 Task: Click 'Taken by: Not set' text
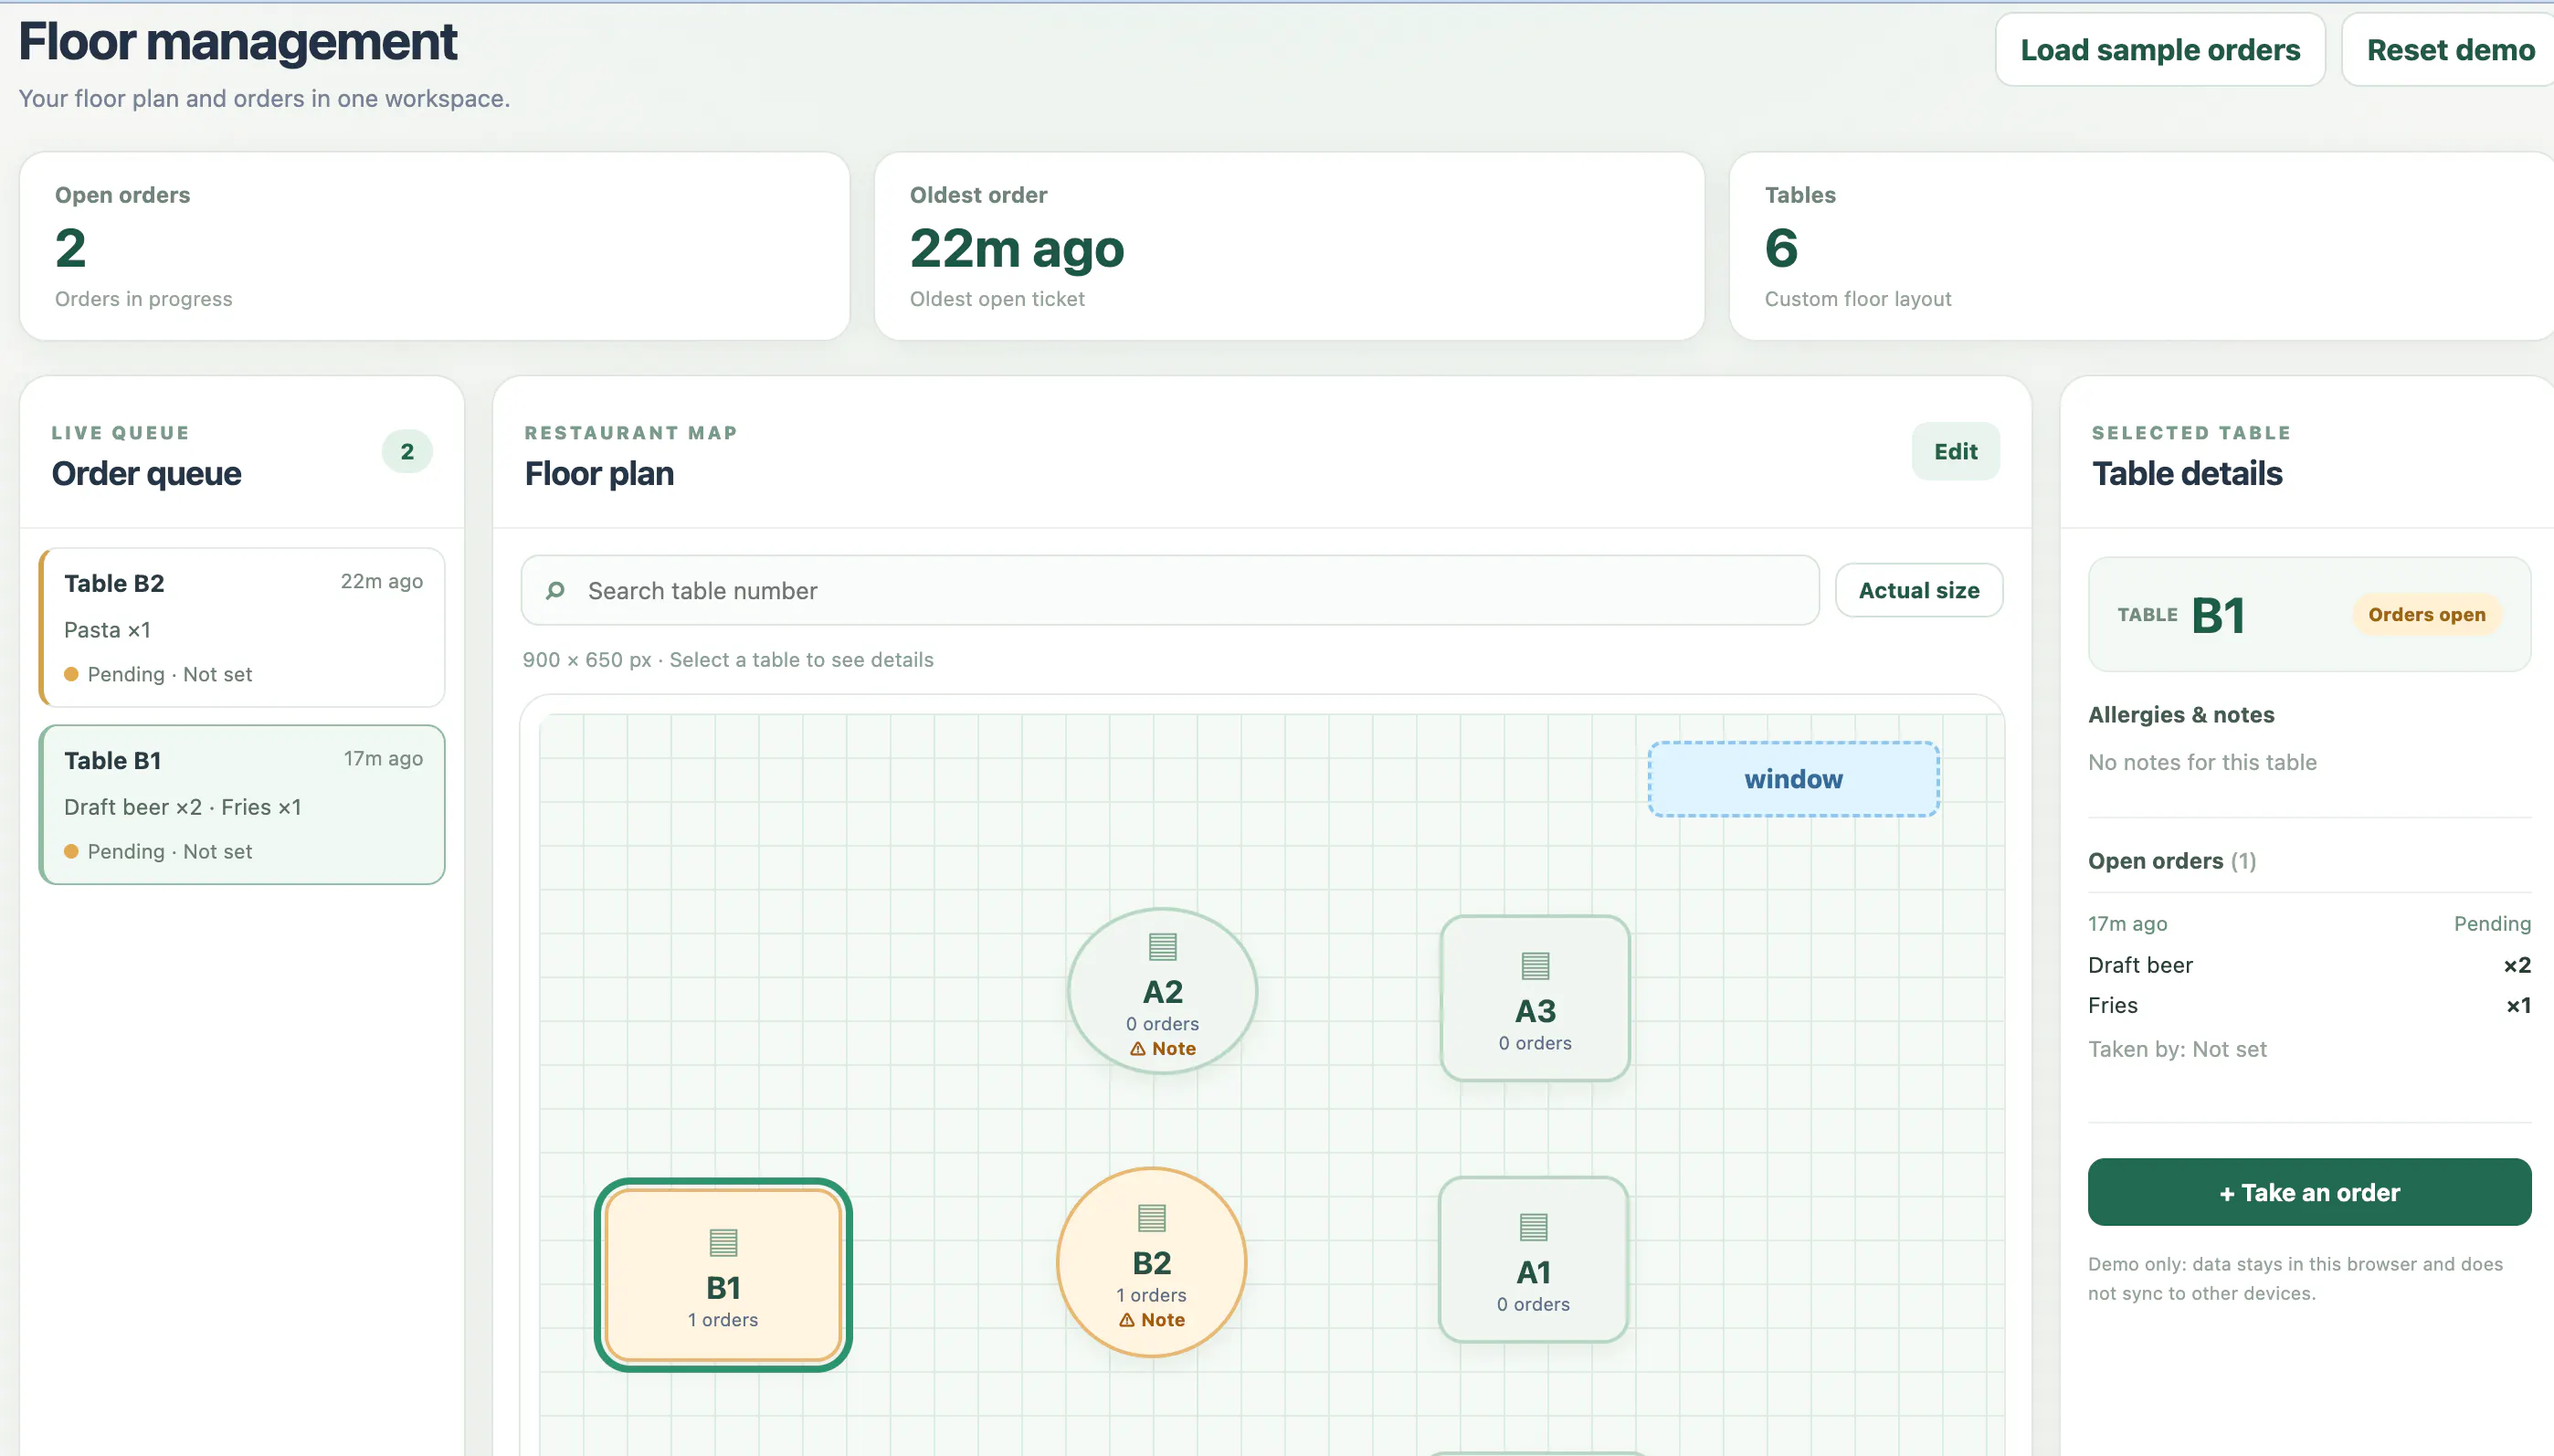coord(2177,1049)
